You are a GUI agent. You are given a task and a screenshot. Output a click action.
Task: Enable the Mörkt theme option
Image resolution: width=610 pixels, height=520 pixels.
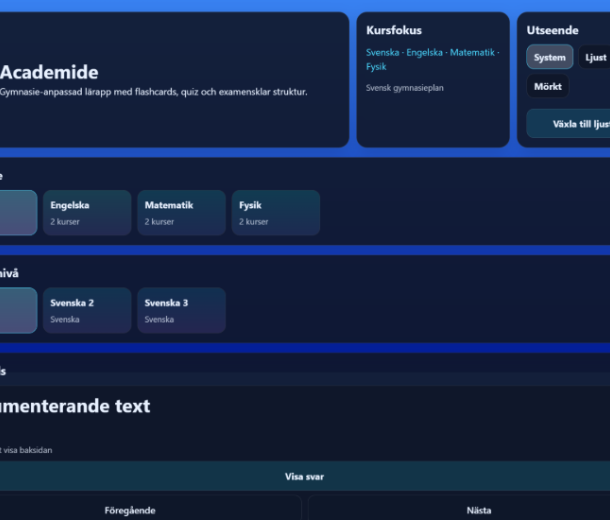point(547,86)
